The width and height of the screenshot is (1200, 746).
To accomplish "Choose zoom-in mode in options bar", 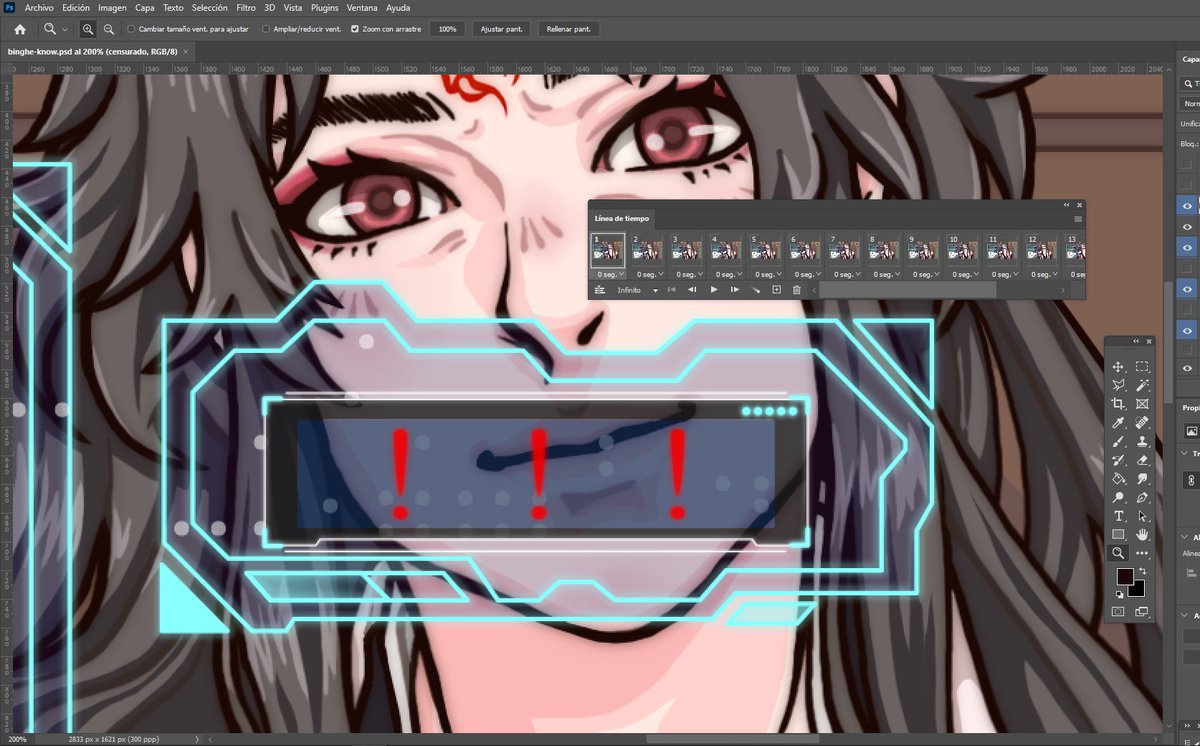I will 88,29.
